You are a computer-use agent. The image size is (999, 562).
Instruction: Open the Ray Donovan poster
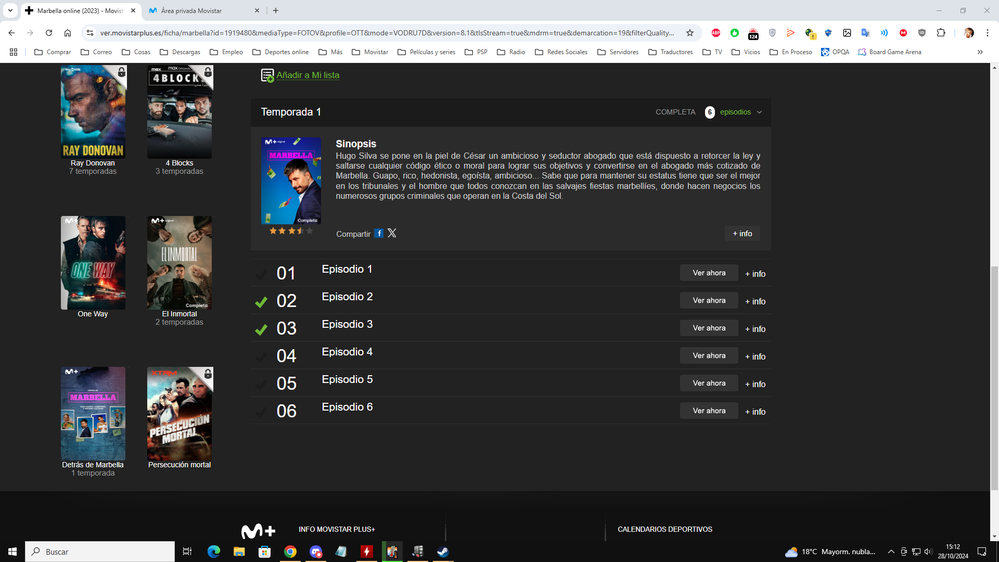tap(93, 112)
